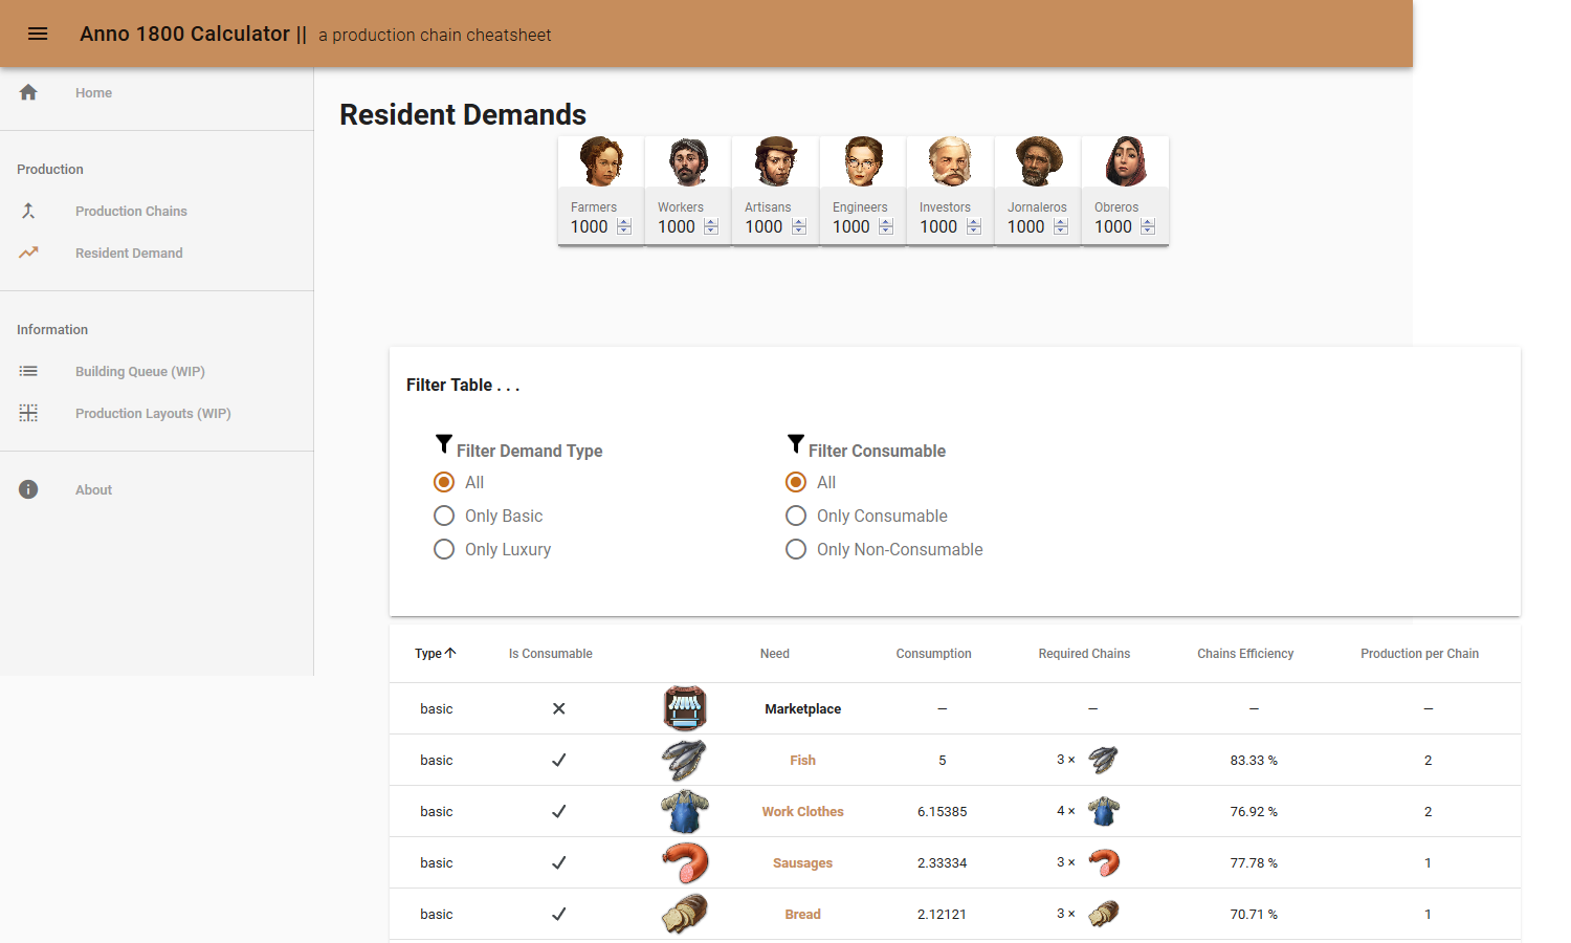Open the hamburger navigation menu
The height and width of the screenshot is (943, 1571).
(37, 34)
